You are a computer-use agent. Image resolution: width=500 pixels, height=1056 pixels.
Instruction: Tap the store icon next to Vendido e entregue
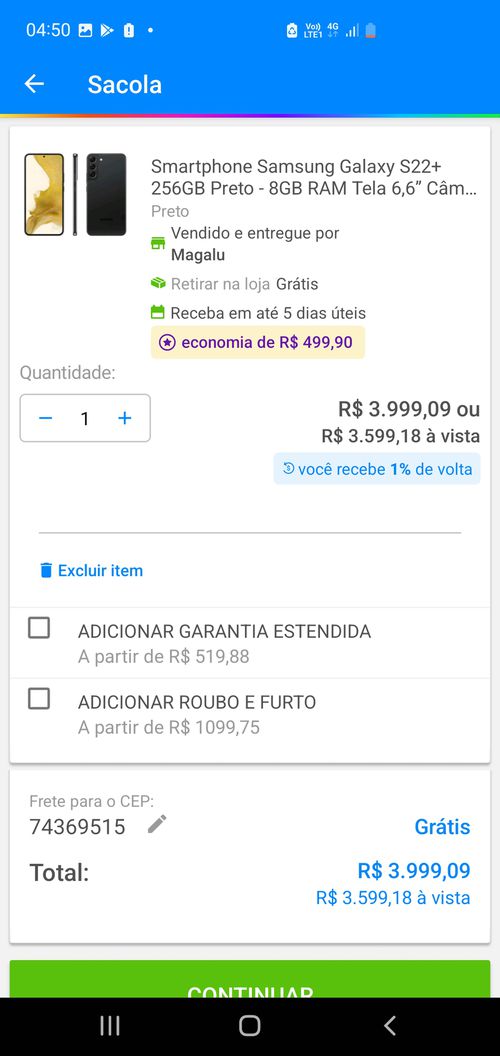[158, 243]
